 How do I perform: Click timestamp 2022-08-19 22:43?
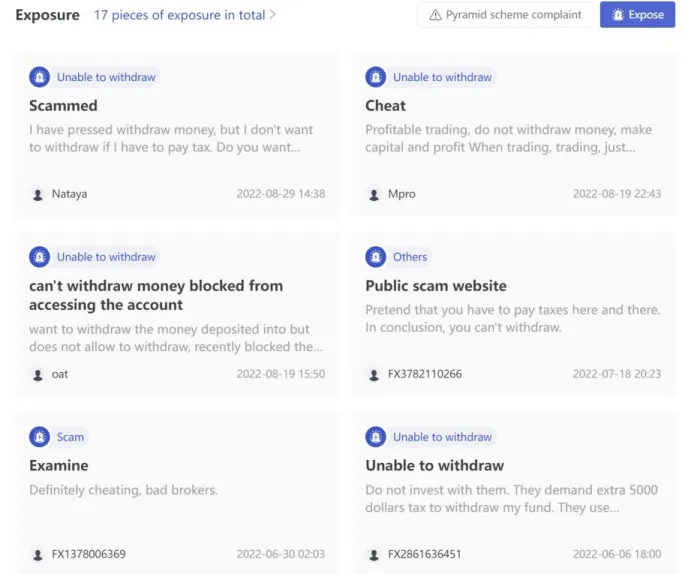coord(617,194)
